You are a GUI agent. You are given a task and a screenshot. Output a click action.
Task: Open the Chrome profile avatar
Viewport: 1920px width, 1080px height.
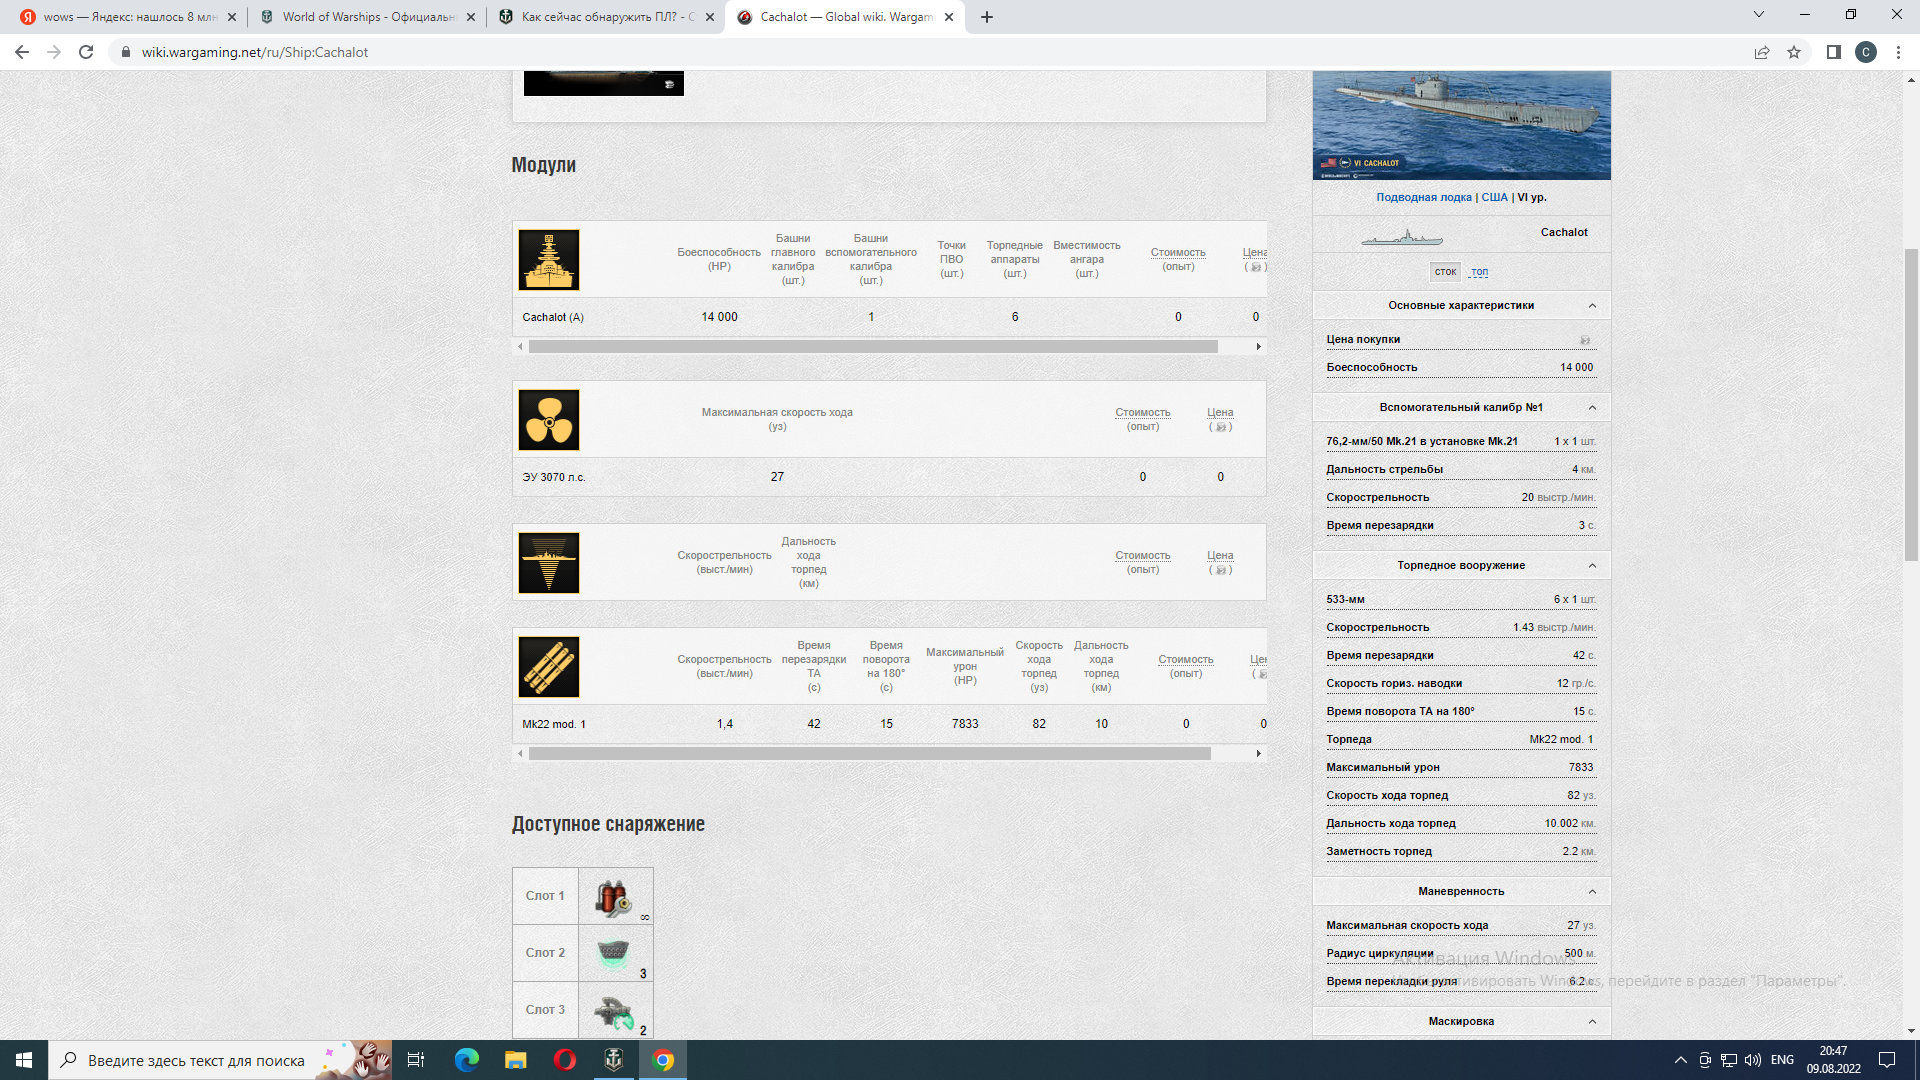tap(1866, 52)
